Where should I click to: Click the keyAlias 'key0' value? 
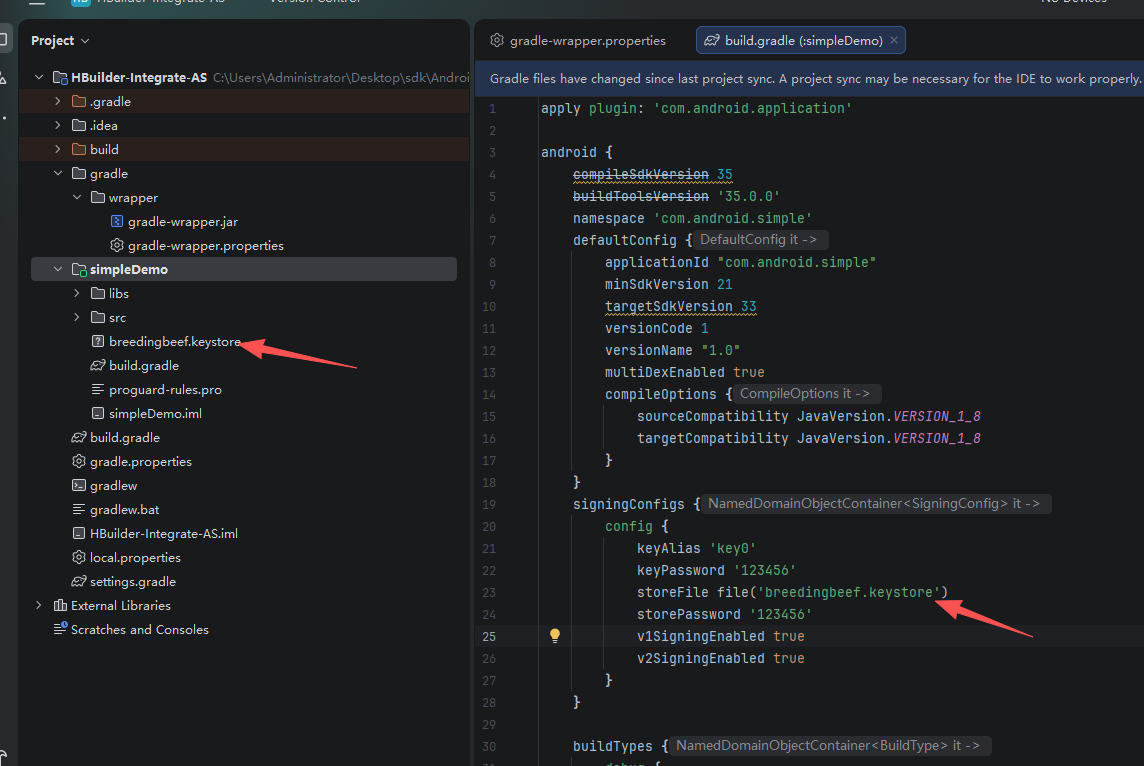(x=733, y=549)
